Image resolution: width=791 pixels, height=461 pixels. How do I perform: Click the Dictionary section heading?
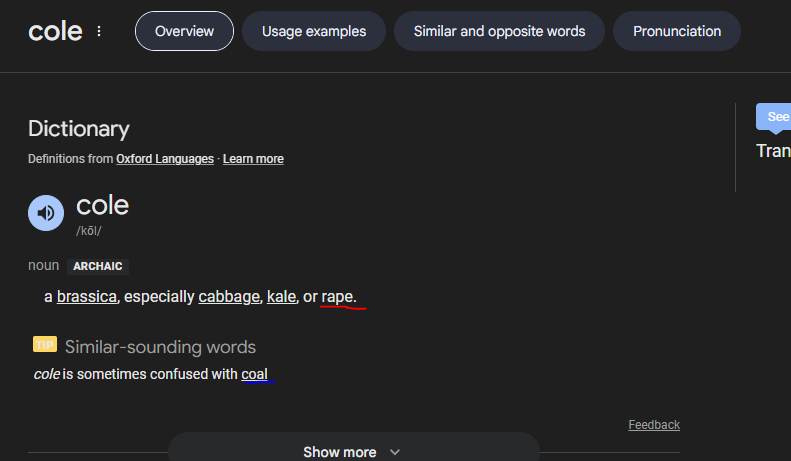pyautogui.click(x=79, y=129)
